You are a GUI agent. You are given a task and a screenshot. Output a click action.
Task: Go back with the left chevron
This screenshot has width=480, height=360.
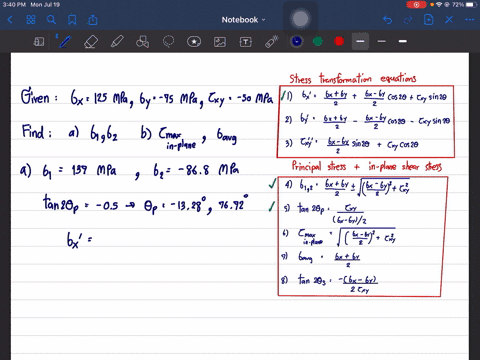tap(10, 20)
